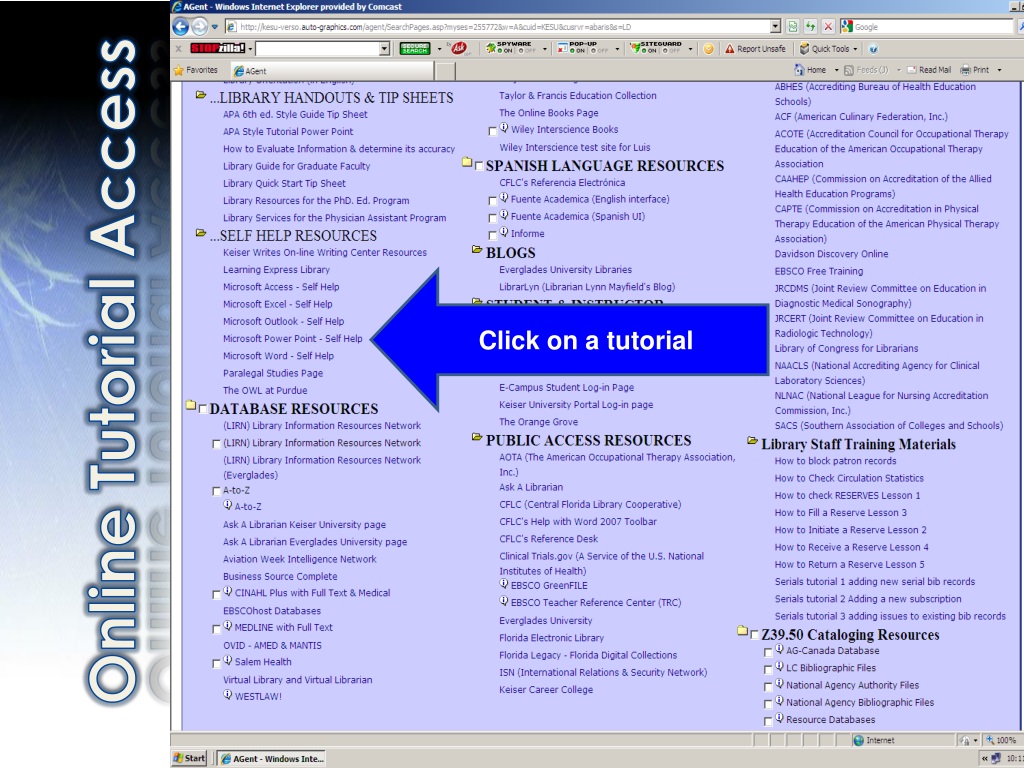Check the Salem Health checkbox
Screen dimensions: 1024x768
click(x=217, y=664)
